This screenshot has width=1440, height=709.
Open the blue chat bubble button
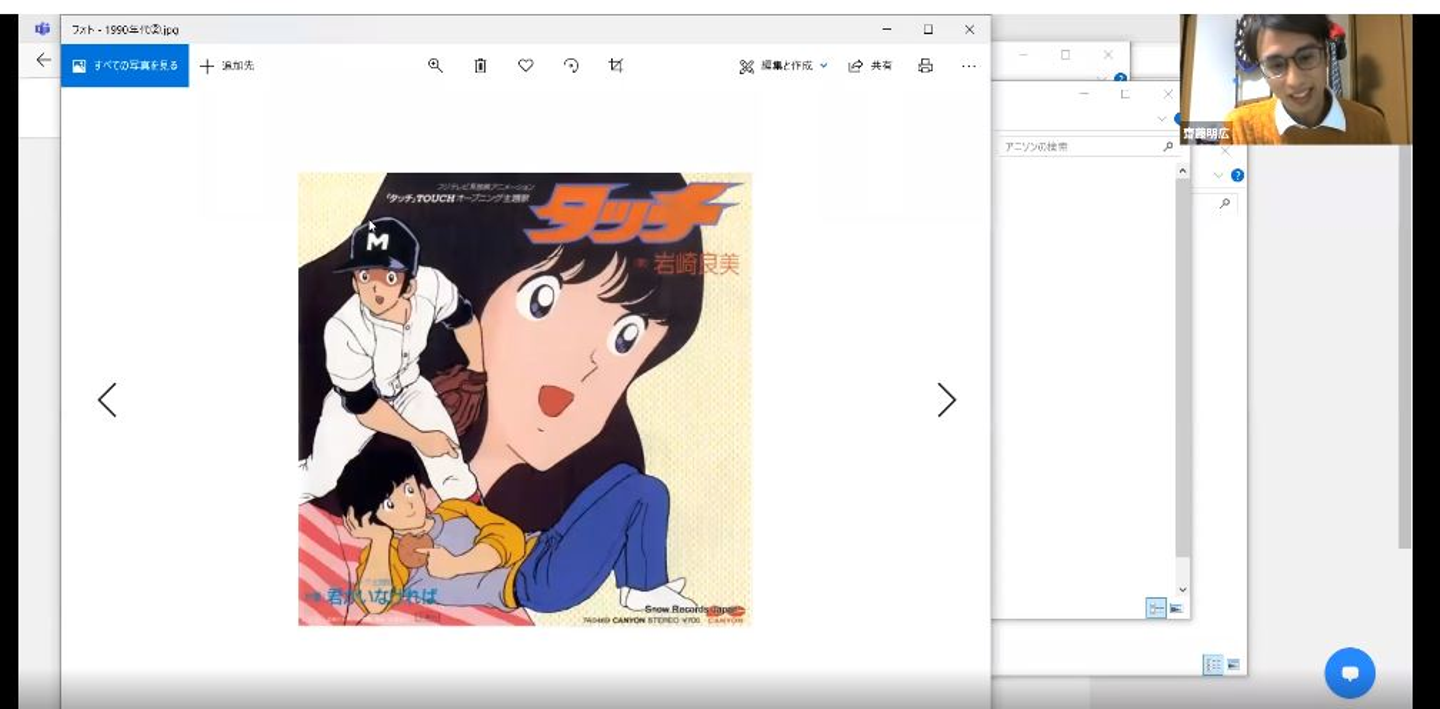pyautogui.click(x=1350, y=673)
